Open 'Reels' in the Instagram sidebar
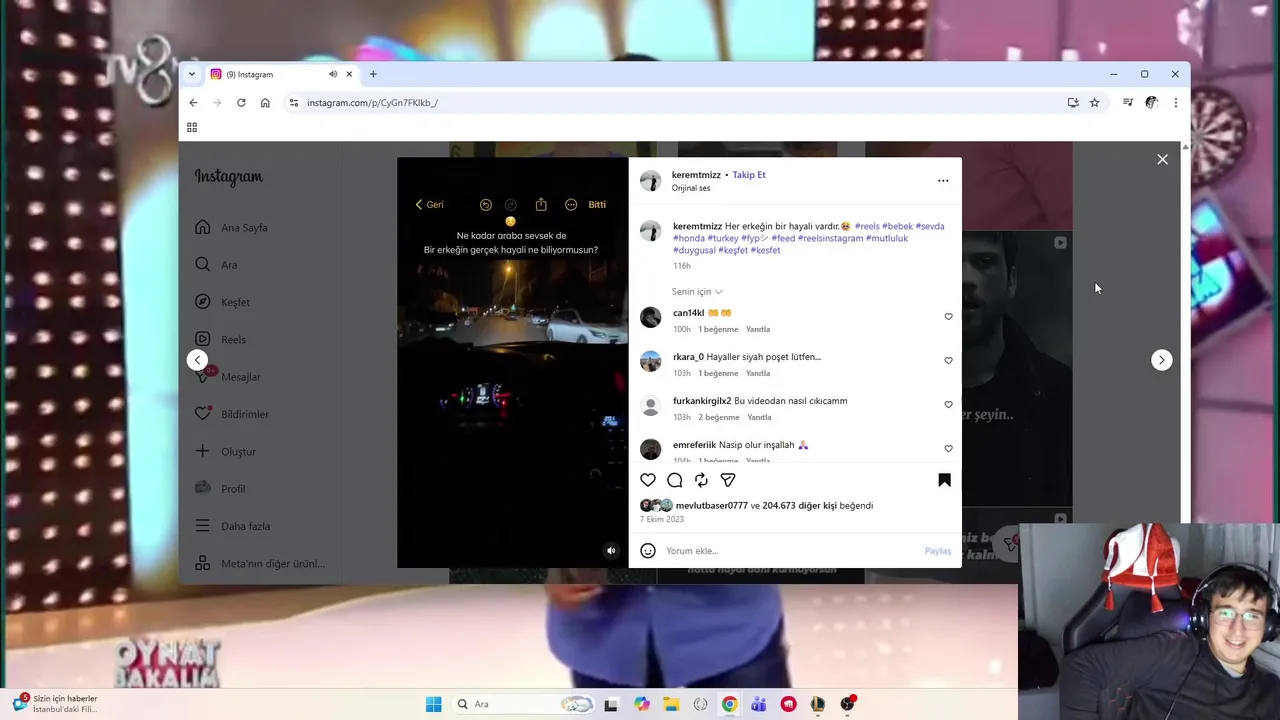The height and width of the screenshot is (720, 1280). (221, 340)
